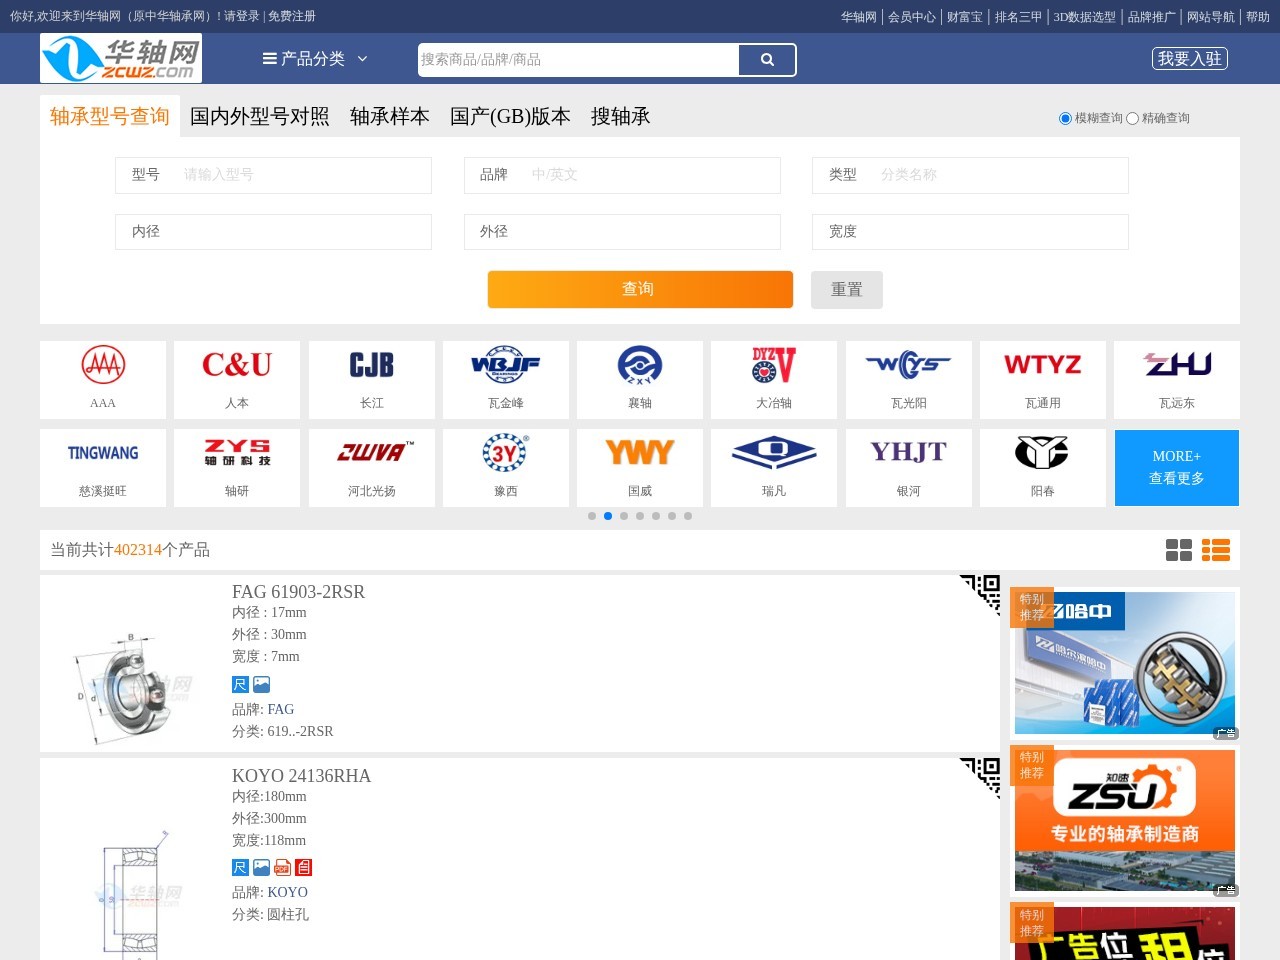This screenshot has height=960, width=1280.
Task: Open the 襄轴 brand logo tile
Action: [640, 380]
